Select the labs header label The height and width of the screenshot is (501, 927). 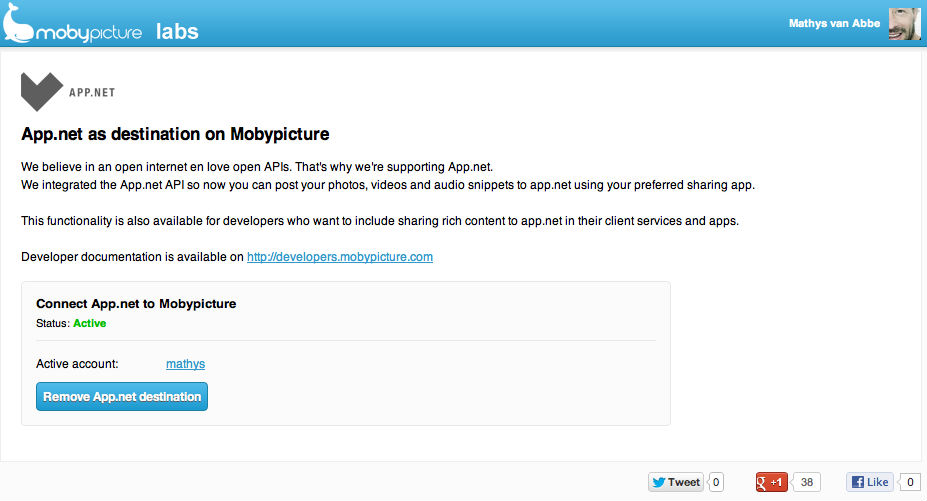177,31
